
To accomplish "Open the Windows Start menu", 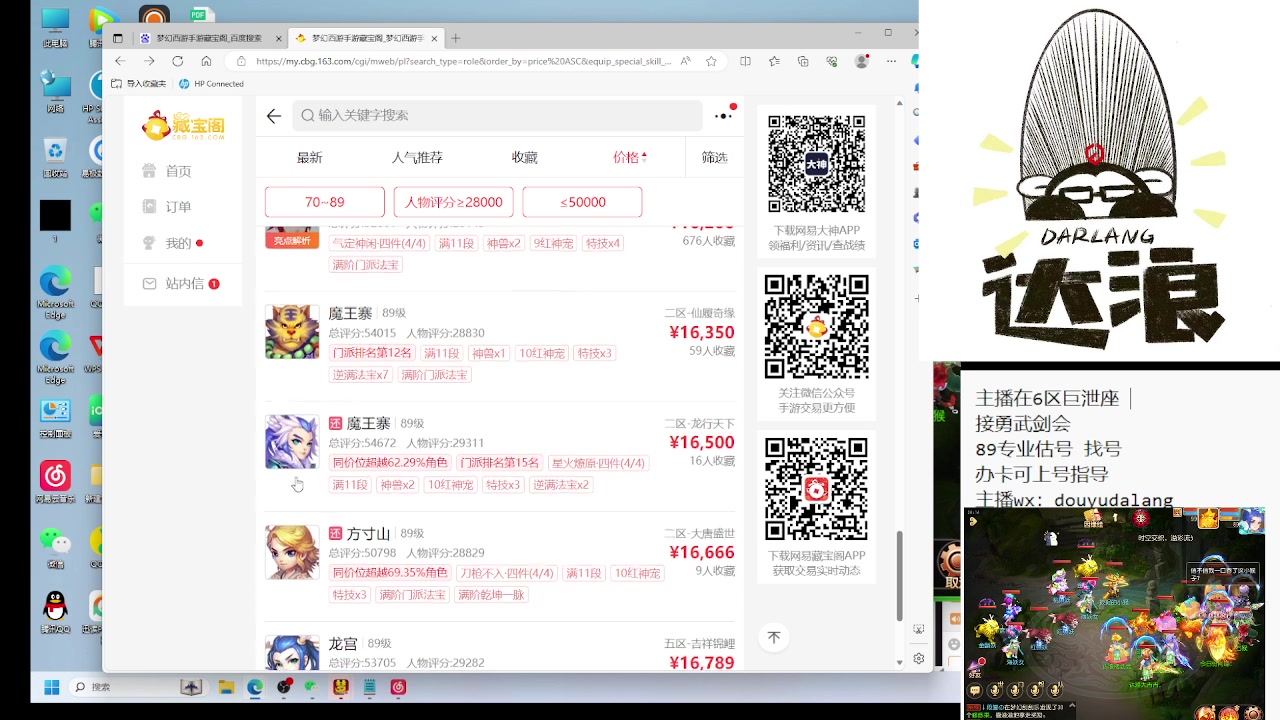I will tap(52, 687).
